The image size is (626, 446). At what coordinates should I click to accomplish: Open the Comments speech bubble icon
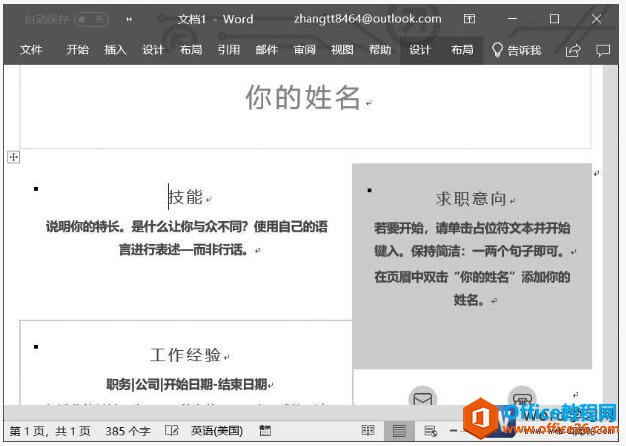coord(603,50)
